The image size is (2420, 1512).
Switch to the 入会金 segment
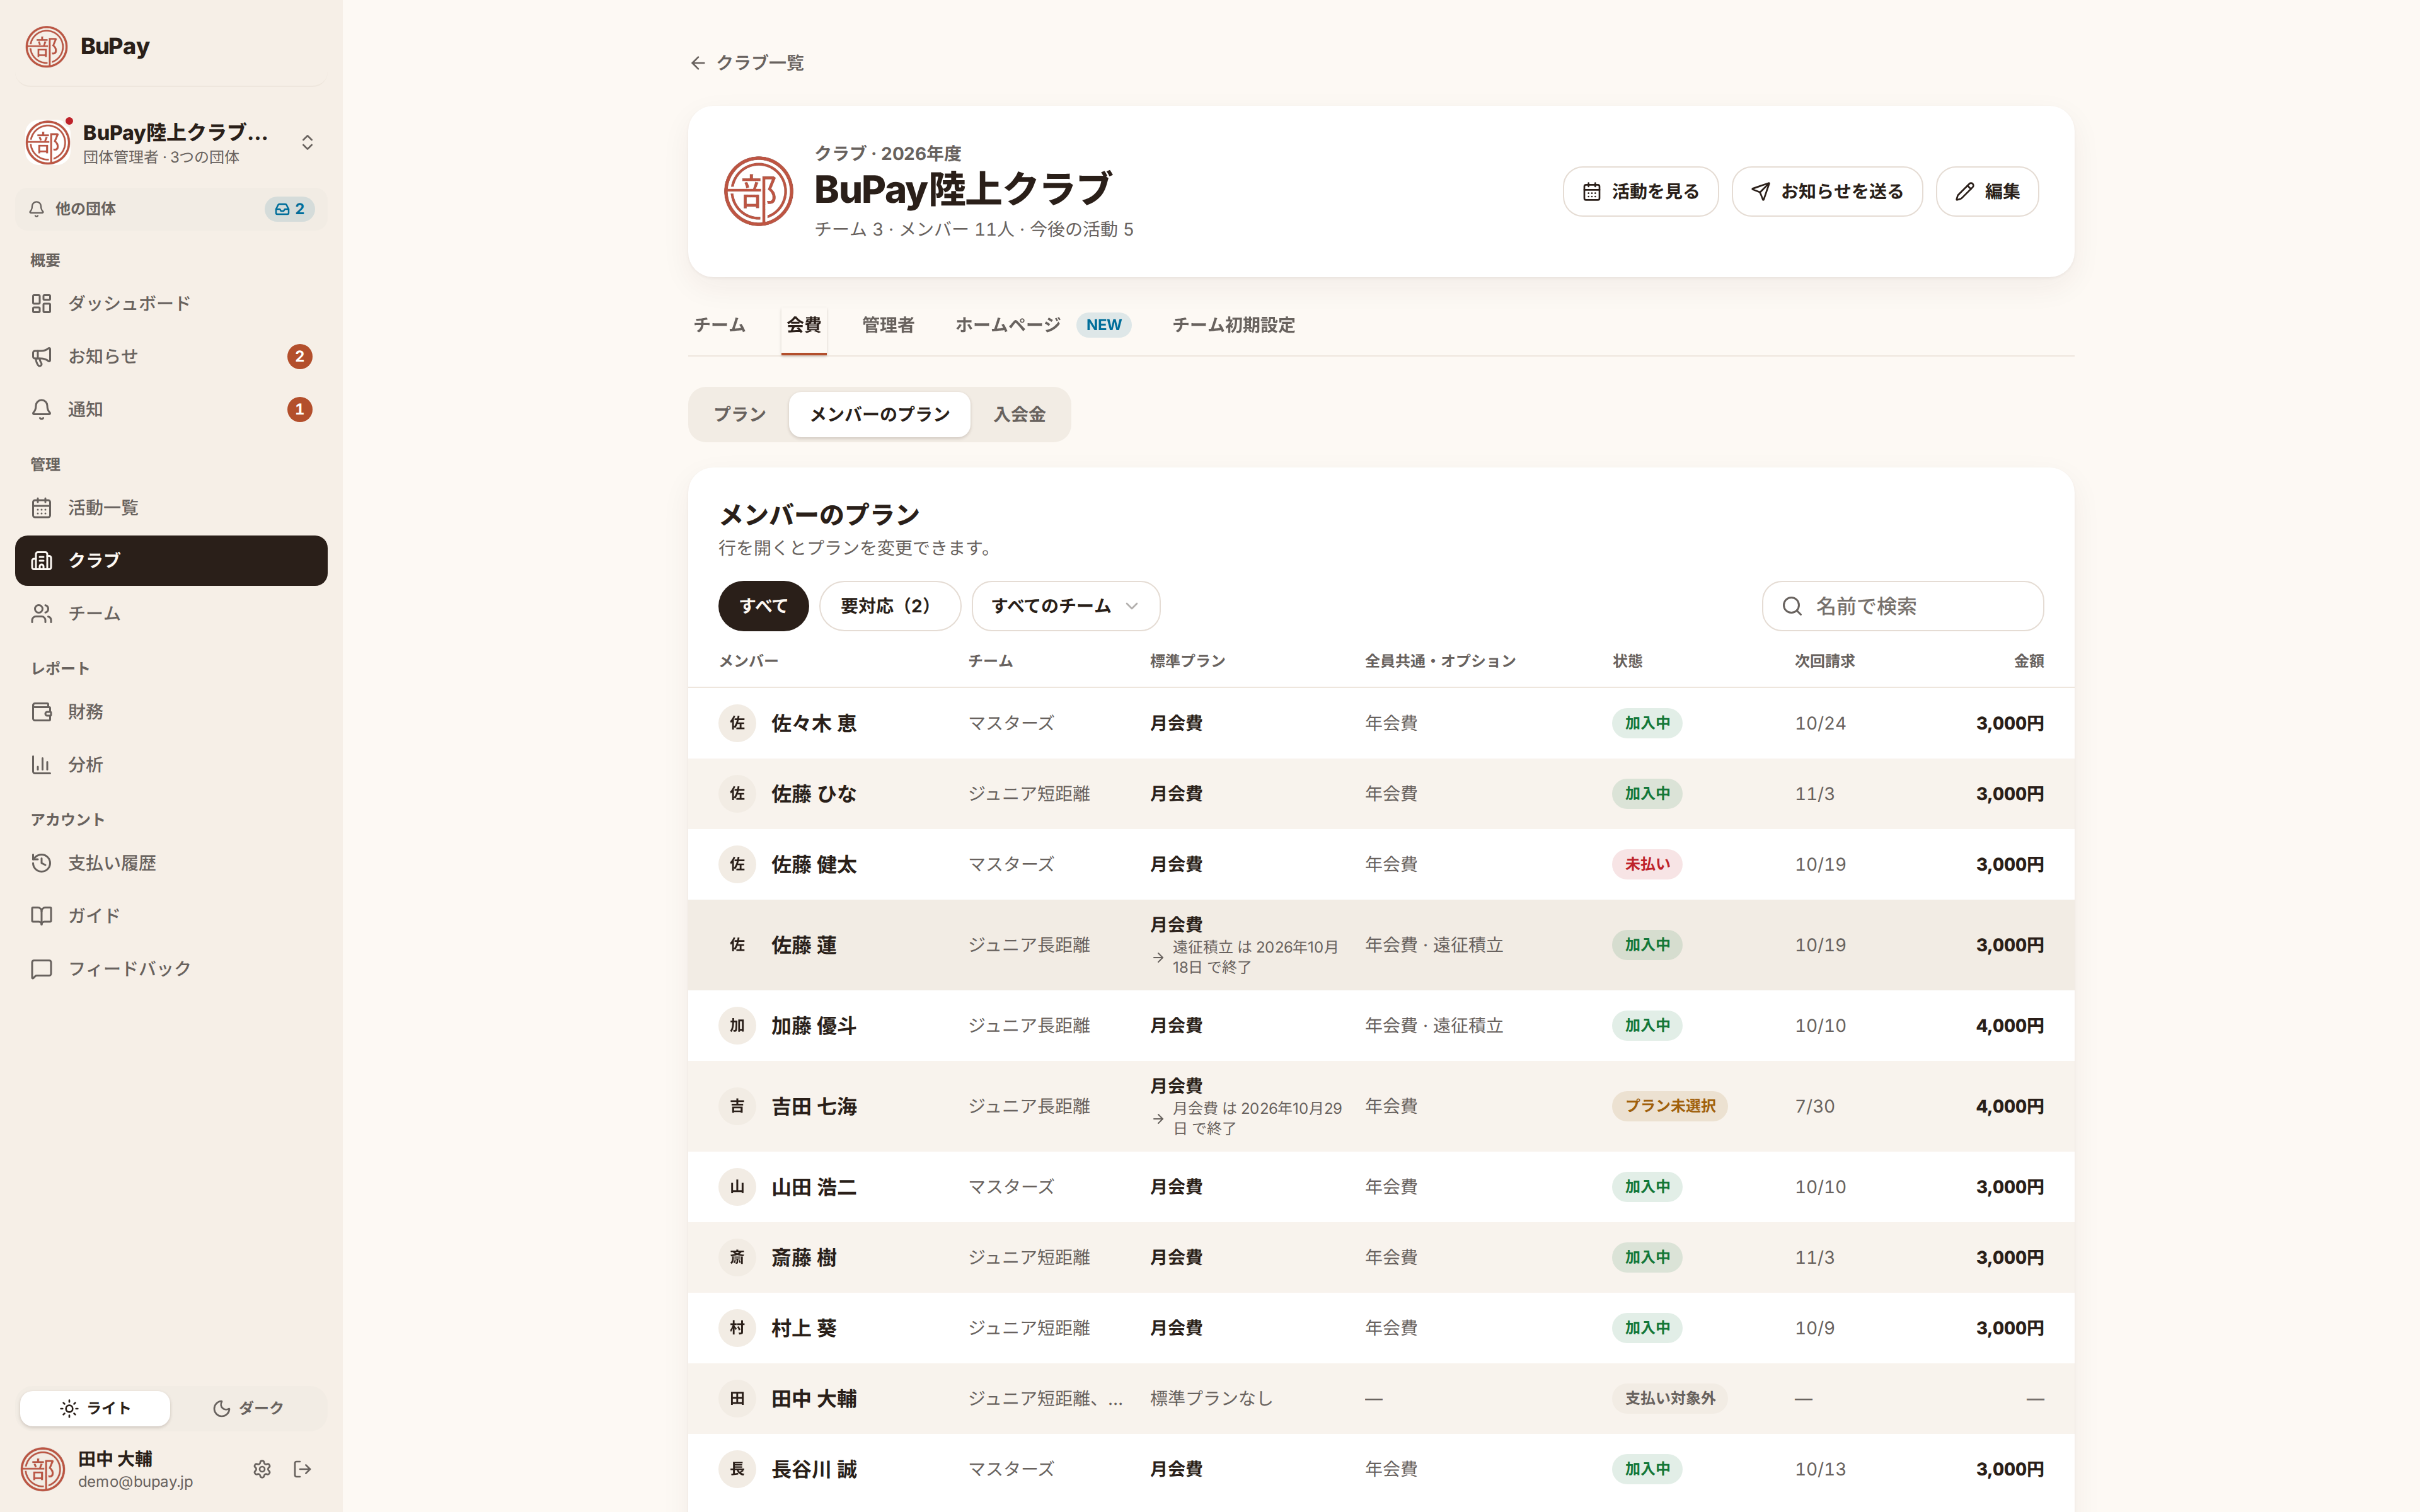point(1019,414)
